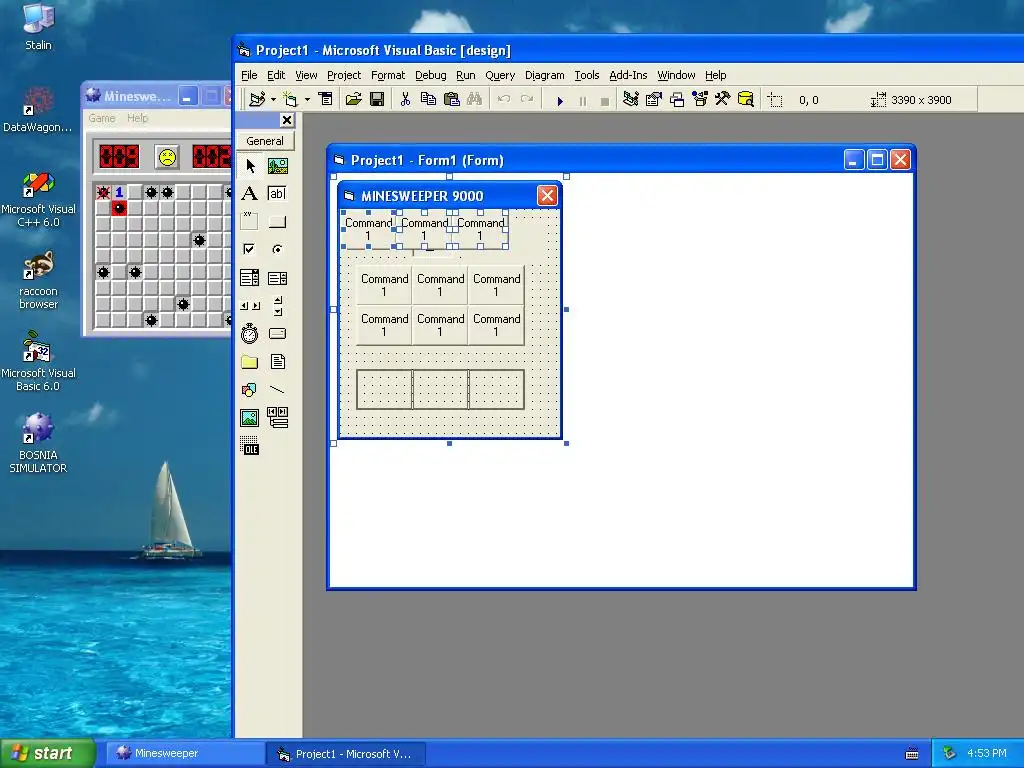Select the OptionButton control in the toolbox
Screen dimensions: 1024x768
click(x=278, y=249)
